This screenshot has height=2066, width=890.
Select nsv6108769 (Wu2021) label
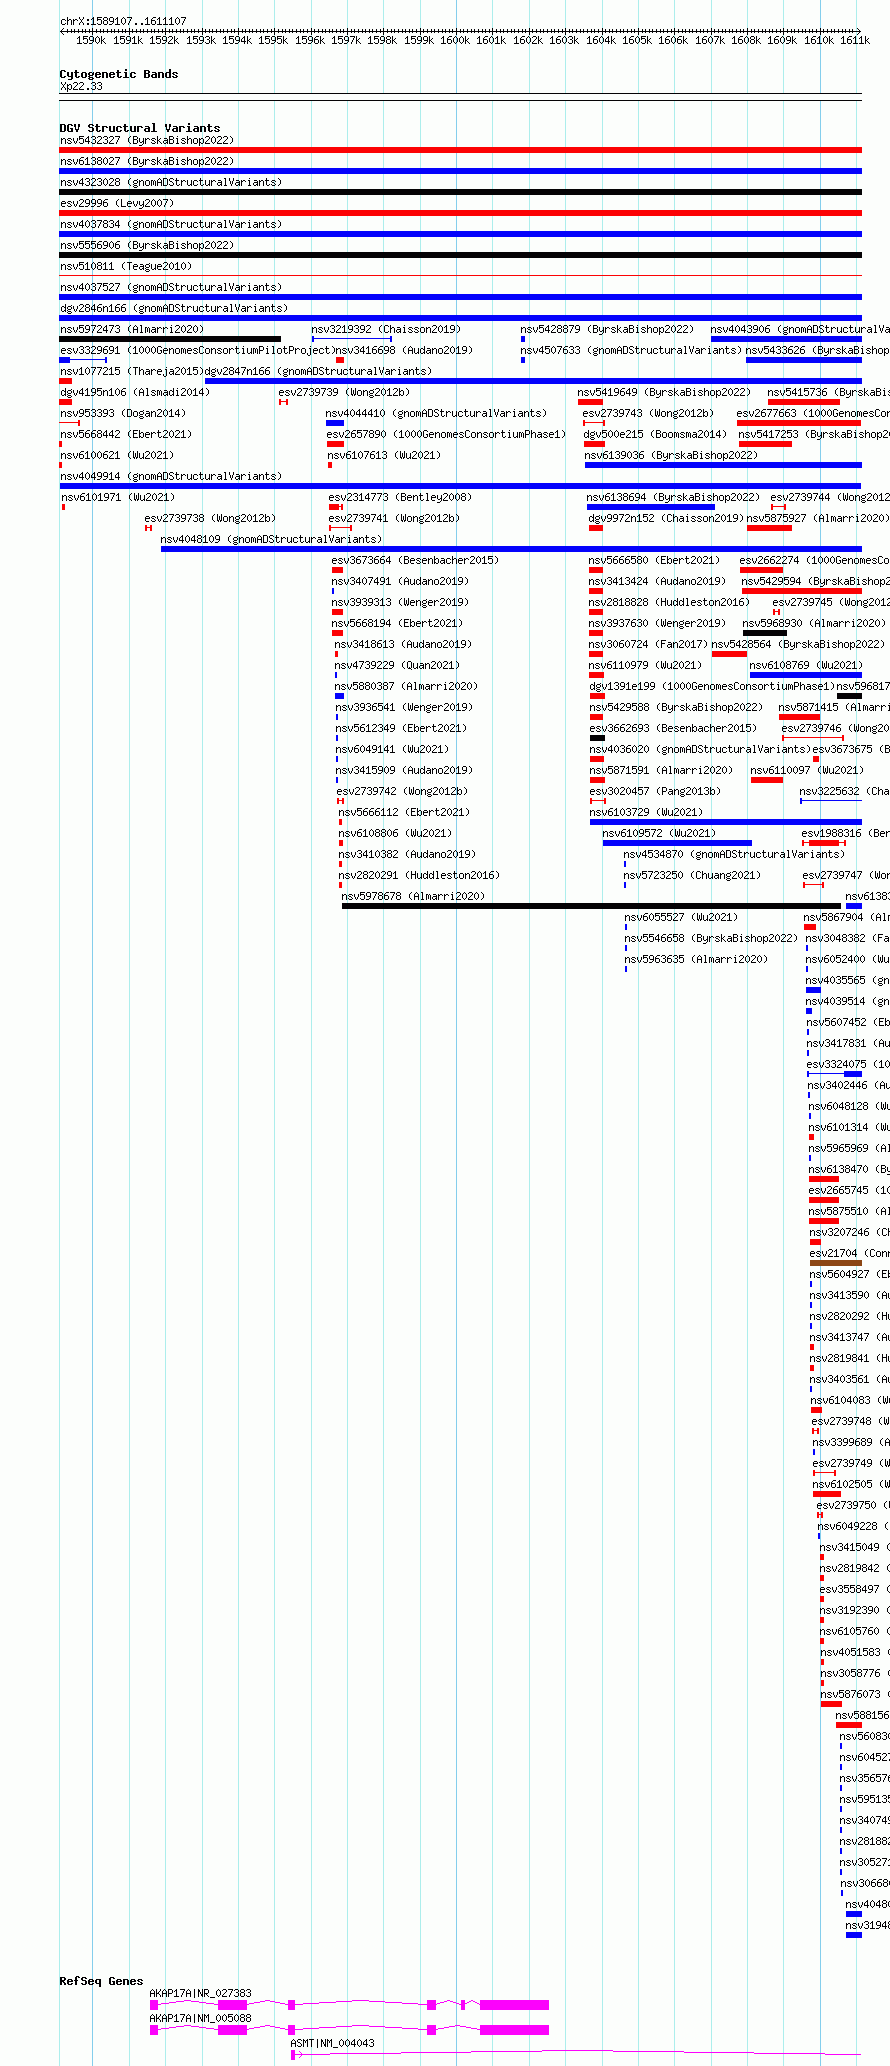pos(806,665)
